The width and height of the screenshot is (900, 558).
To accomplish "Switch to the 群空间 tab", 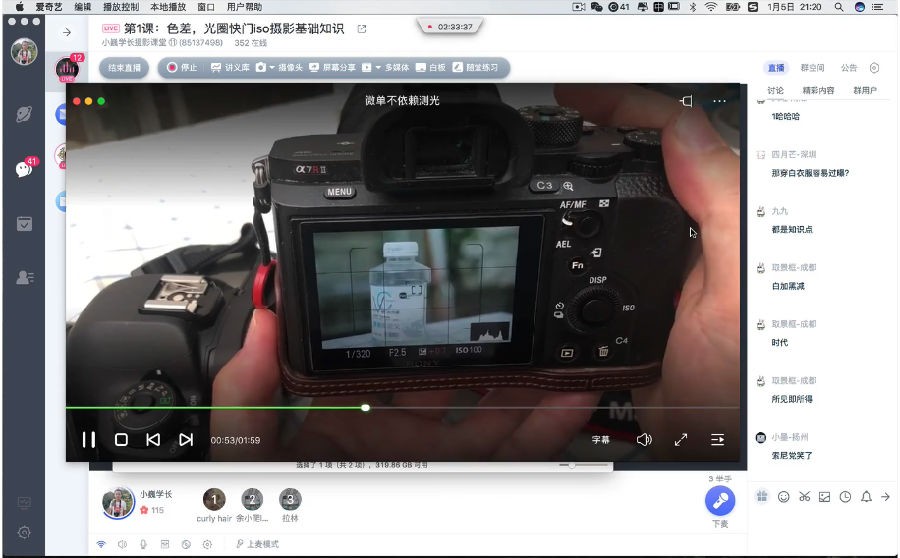I will (812, 68).
